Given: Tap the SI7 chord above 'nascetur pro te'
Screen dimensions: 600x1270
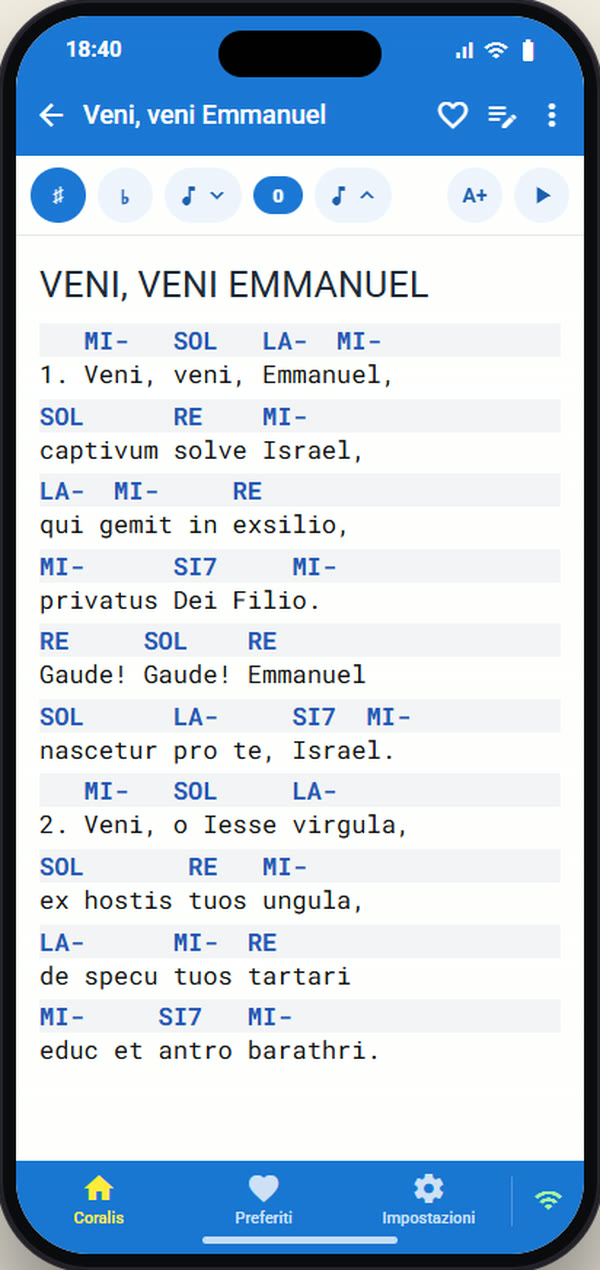Looking at the screenshot, I should [314, 717].
